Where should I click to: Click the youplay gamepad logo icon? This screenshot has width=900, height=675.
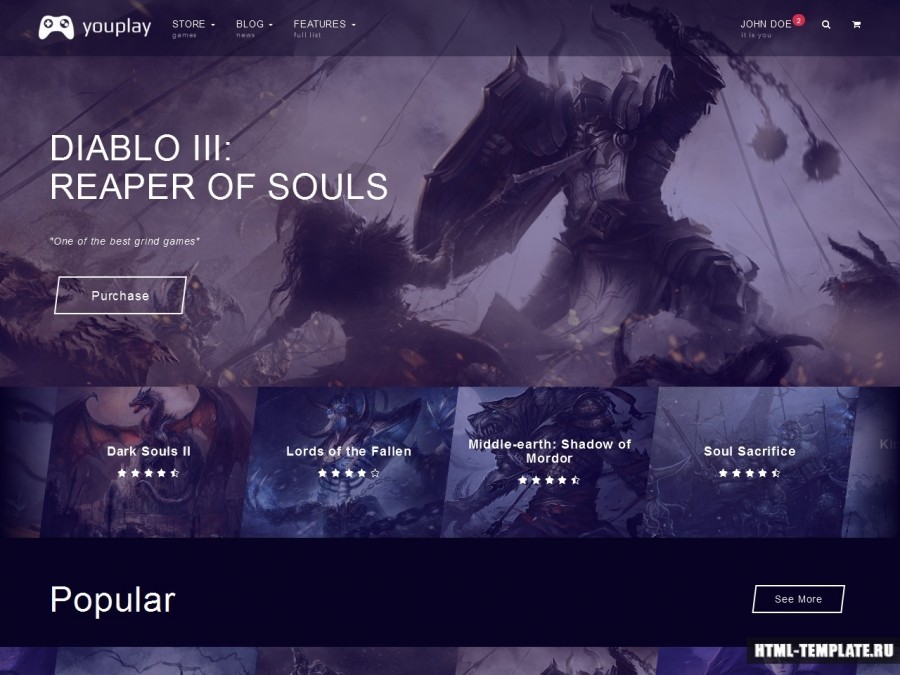click(x=56, y=27)
